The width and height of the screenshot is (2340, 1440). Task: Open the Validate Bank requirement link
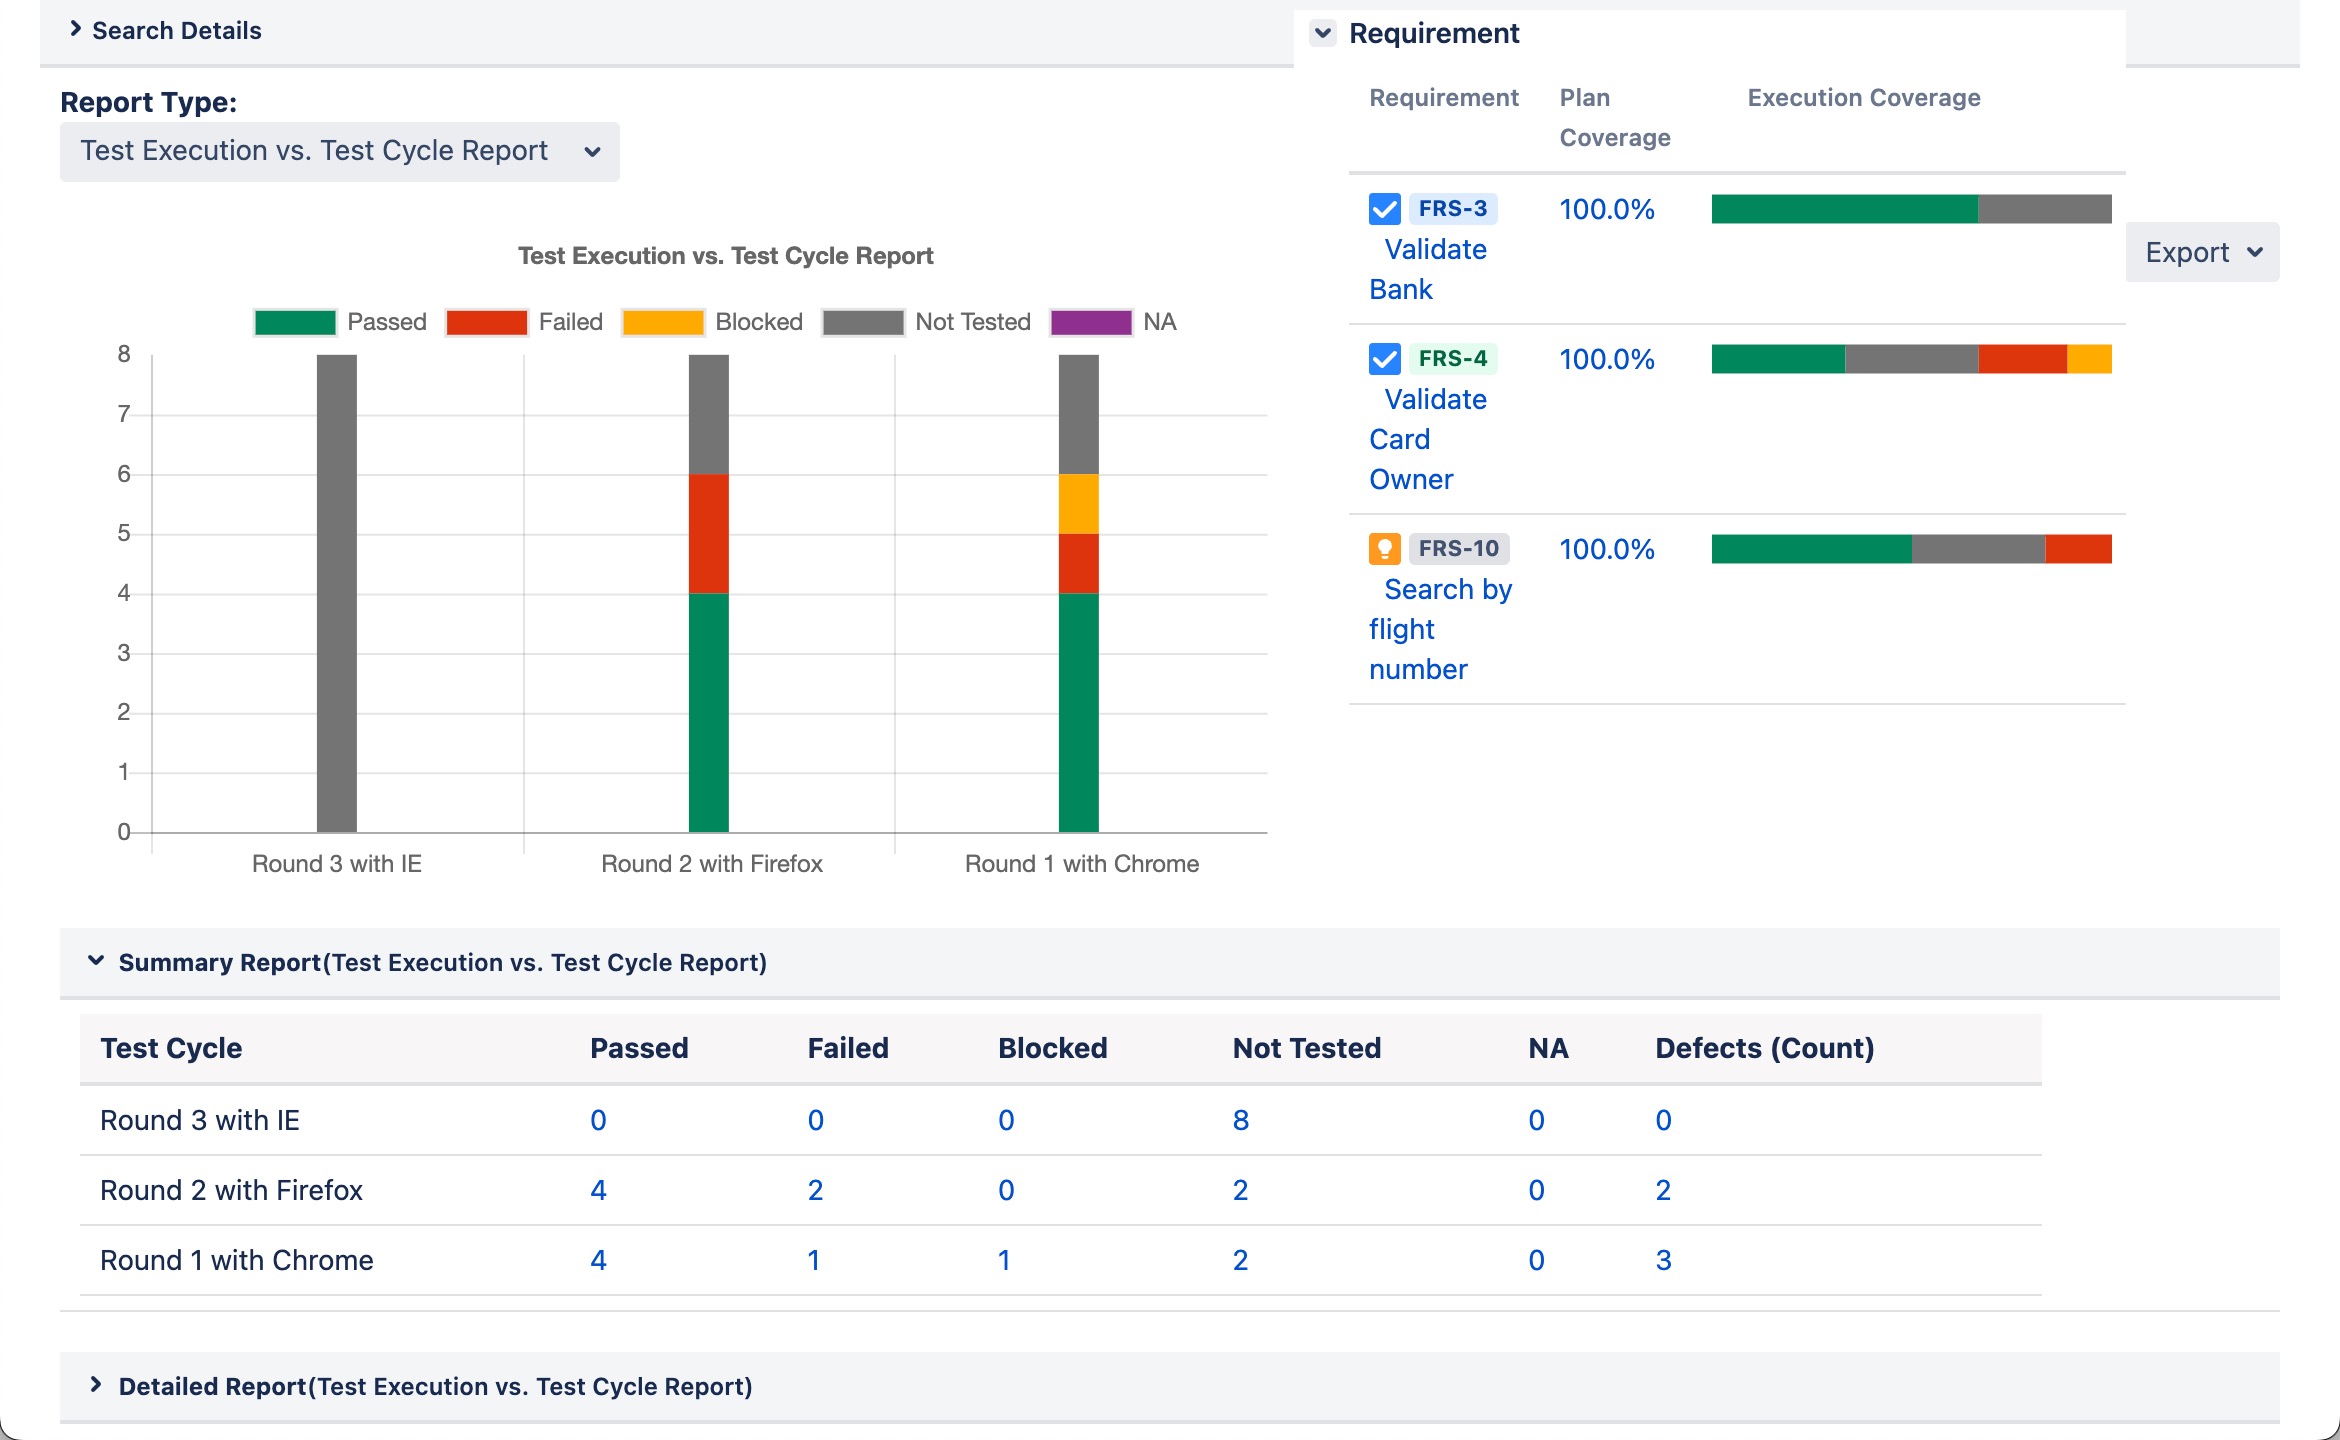1428,269
